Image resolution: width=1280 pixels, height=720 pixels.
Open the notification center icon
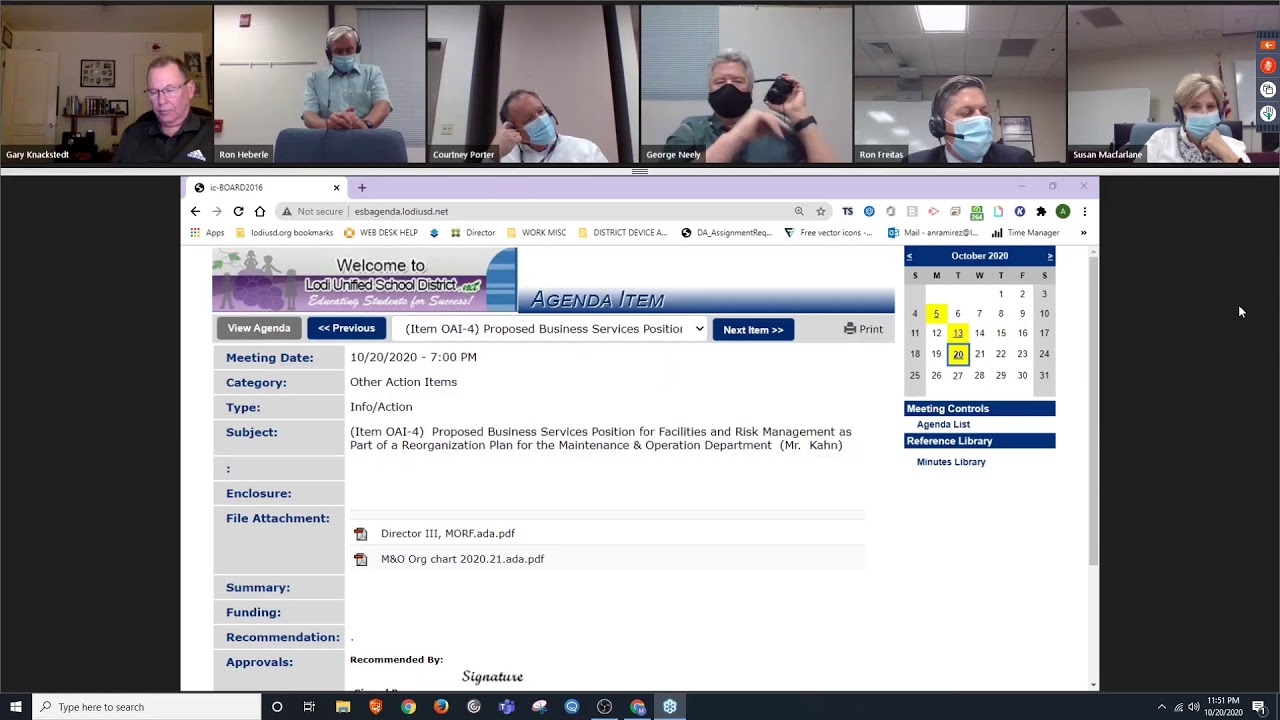(x=1259, y=707)
